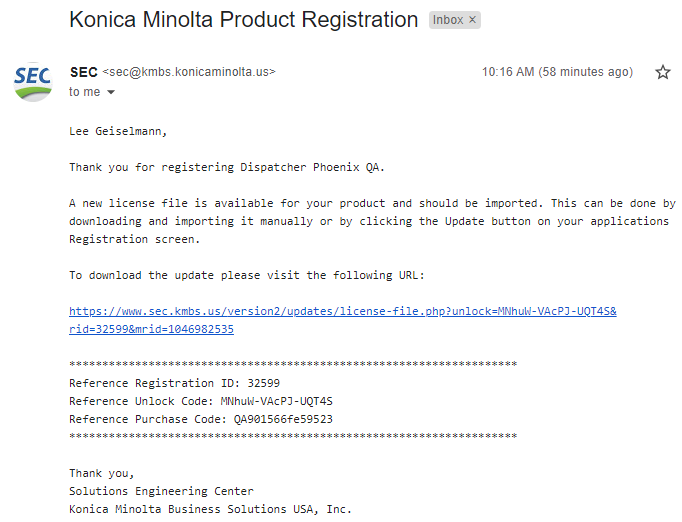Click the Reference Unlock Code line
The width and height of the screenshot is (682, 522).
pyautogui.click(x=201, y=401)
